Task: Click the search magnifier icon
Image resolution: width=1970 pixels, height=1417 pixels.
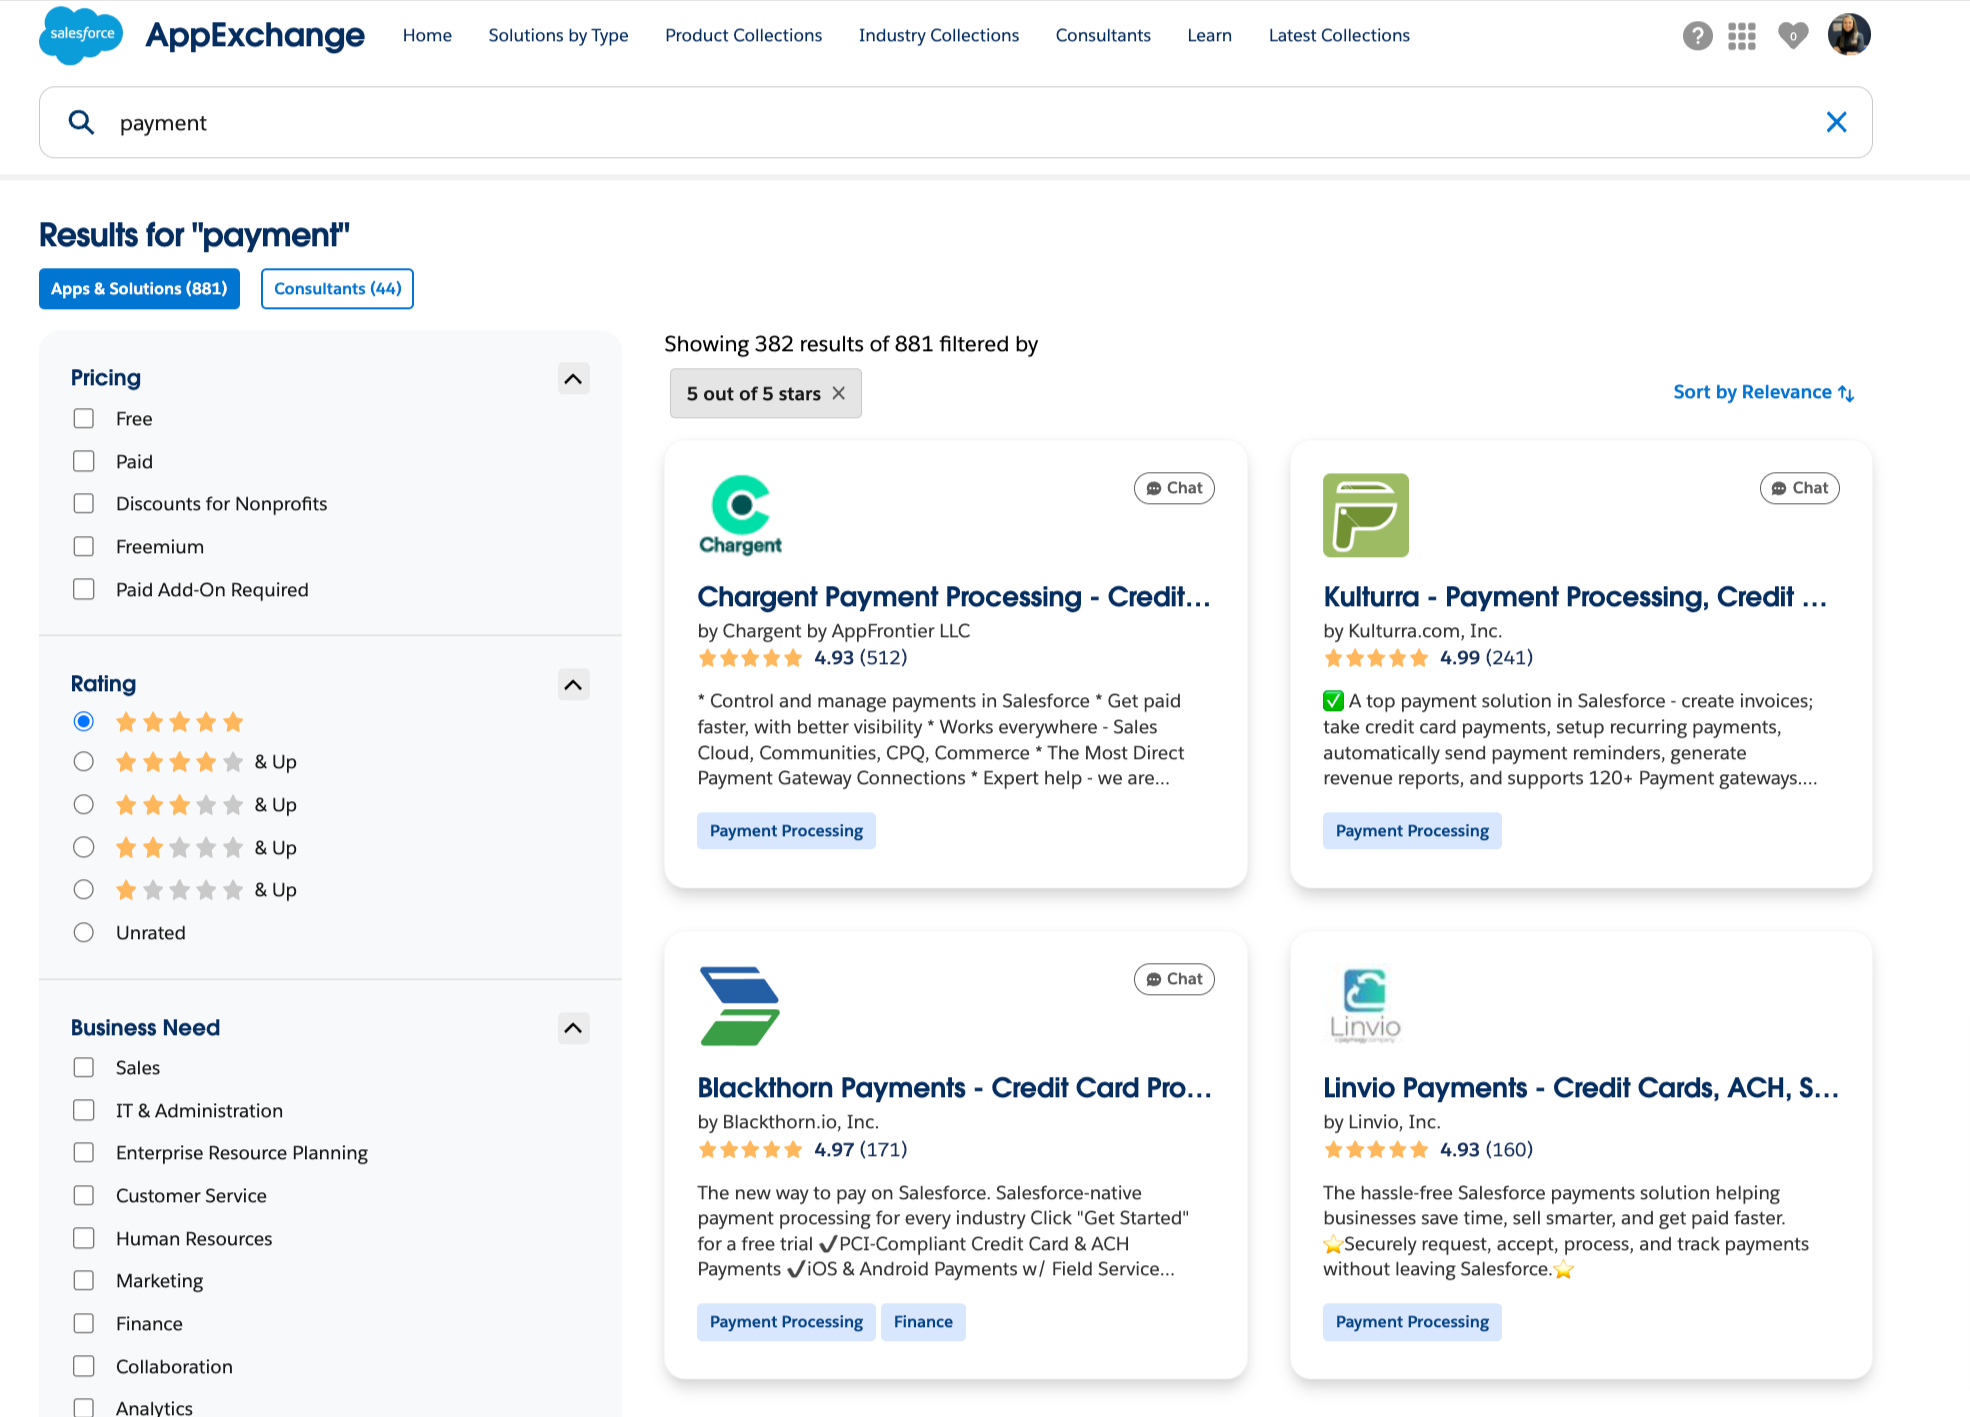Action: 81,122
